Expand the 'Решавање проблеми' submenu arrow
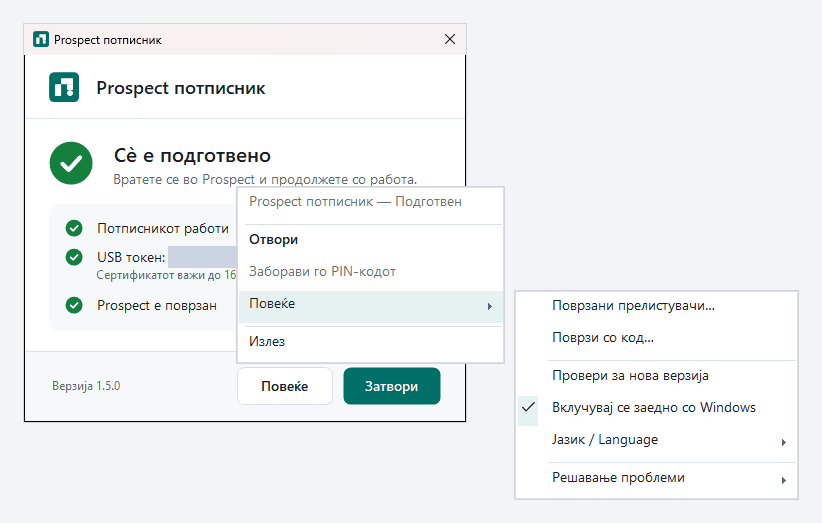 (x=784, y=480)
